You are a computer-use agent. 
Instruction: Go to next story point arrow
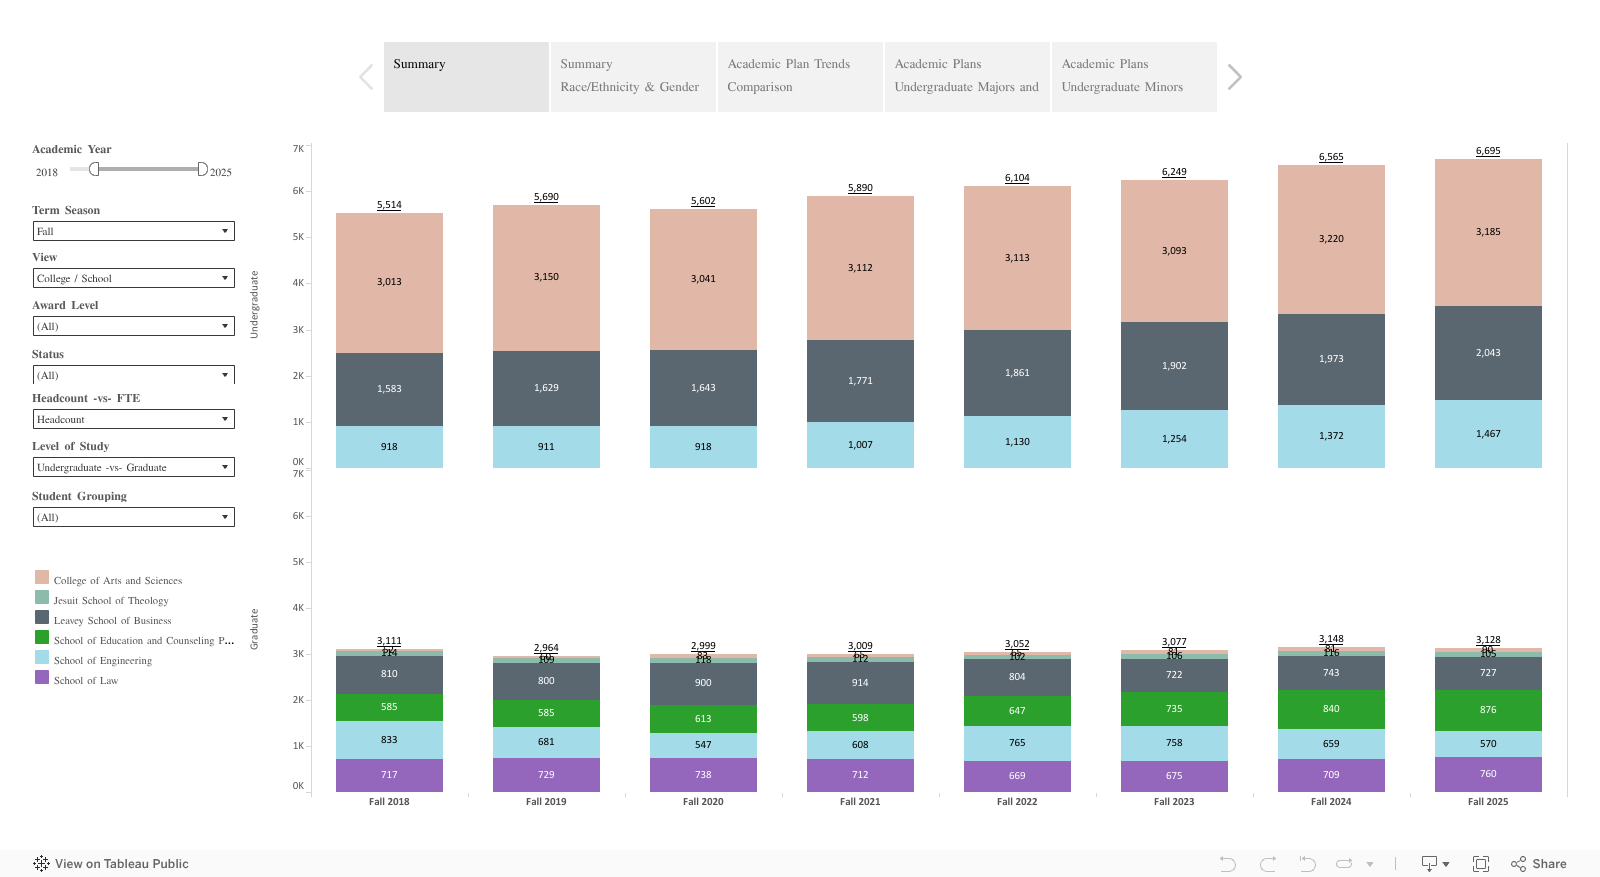(1235, 77)
